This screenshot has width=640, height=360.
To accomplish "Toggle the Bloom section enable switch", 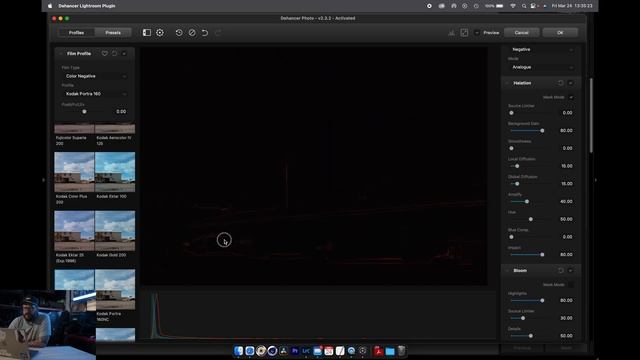I will [x=571, y=271].
